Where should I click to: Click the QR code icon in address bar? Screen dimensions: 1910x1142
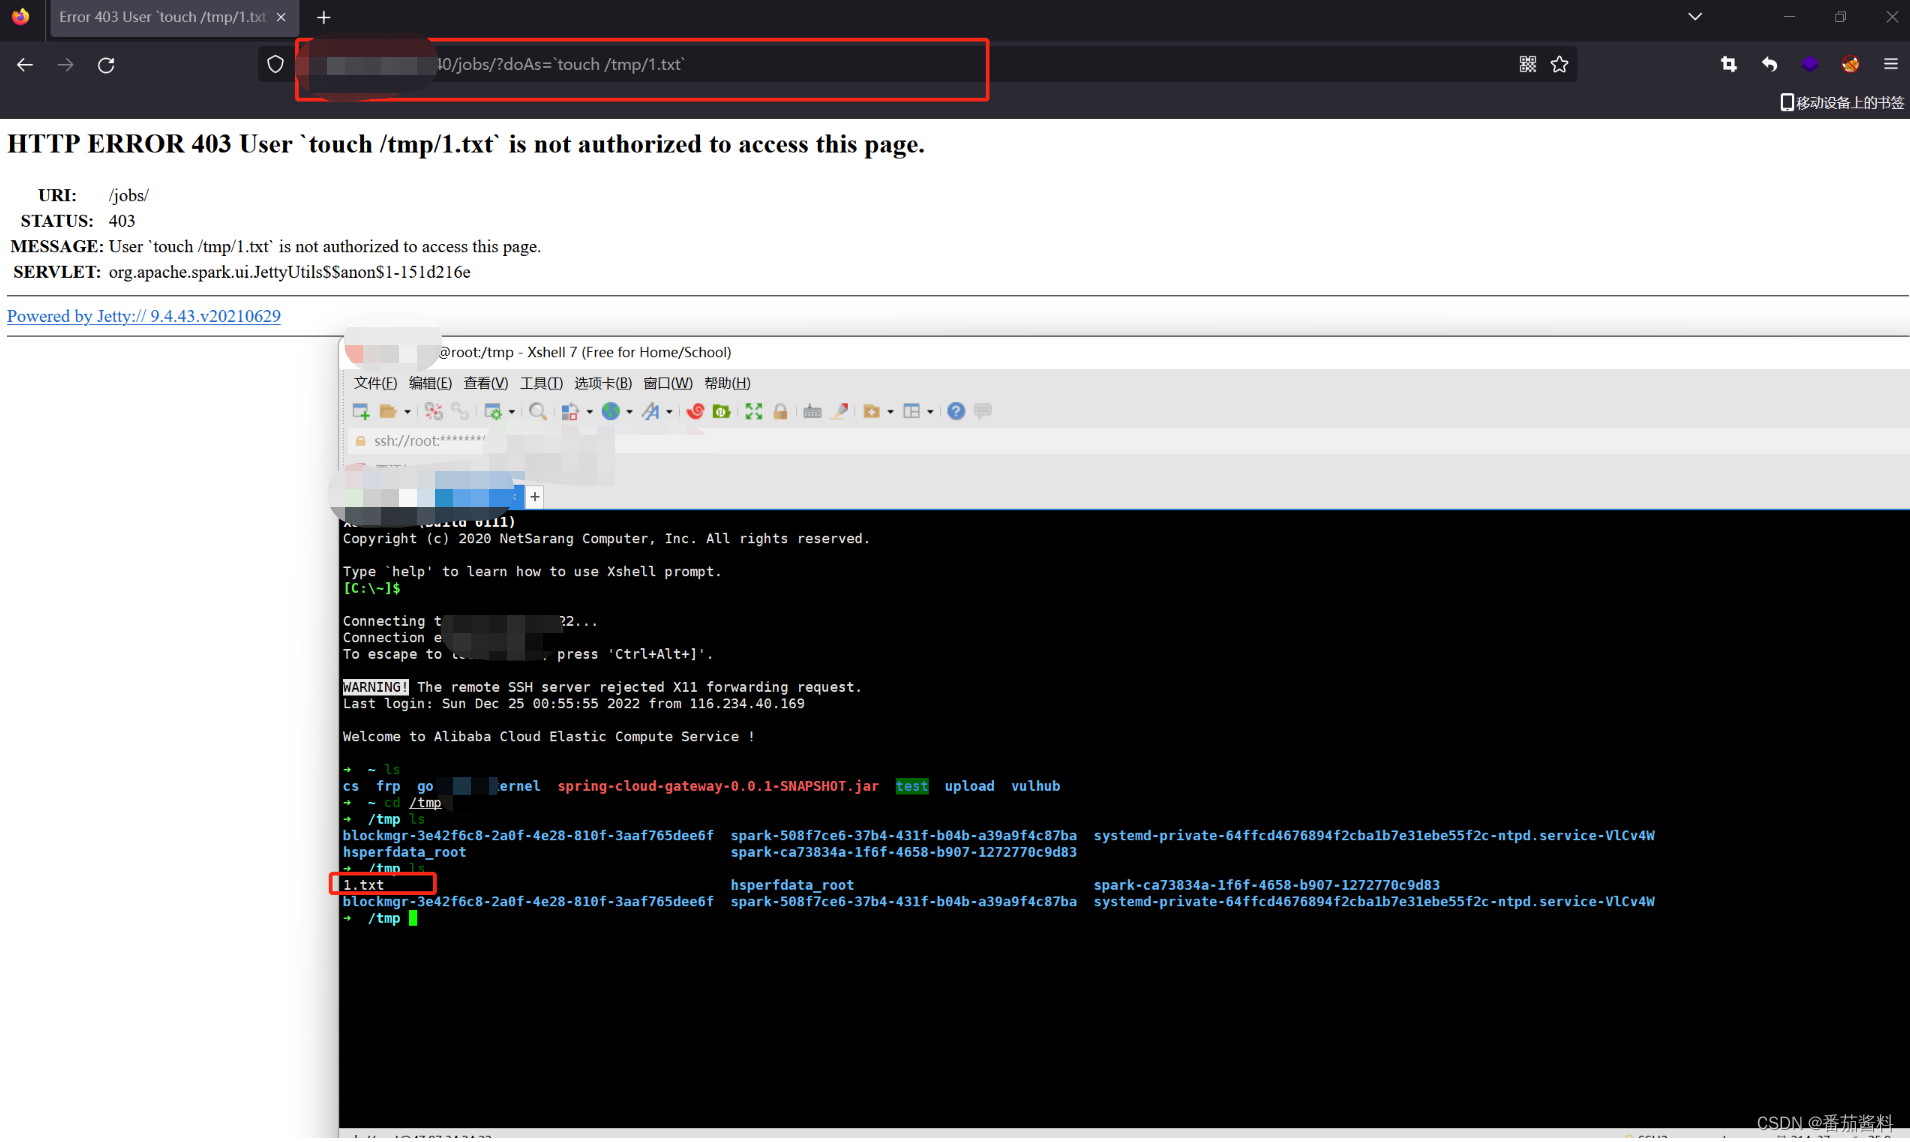coord(1527,65)
